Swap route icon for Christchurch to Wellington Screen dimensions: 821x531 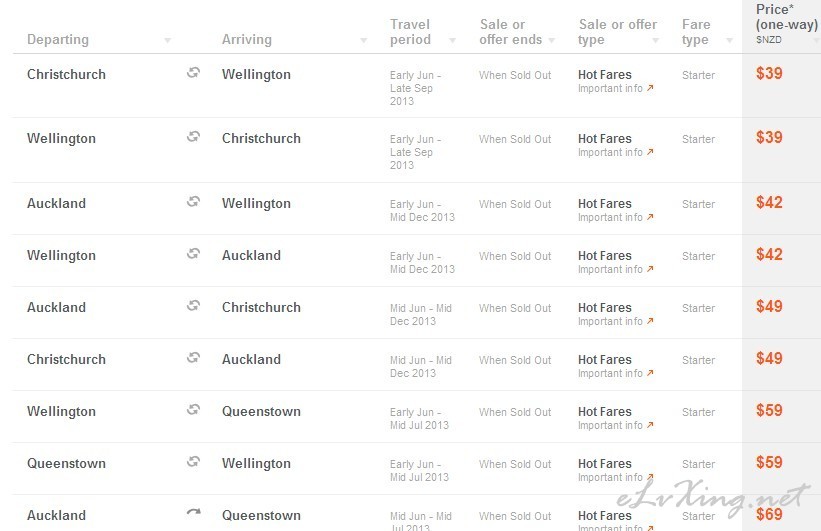click(x=194, y=73)
